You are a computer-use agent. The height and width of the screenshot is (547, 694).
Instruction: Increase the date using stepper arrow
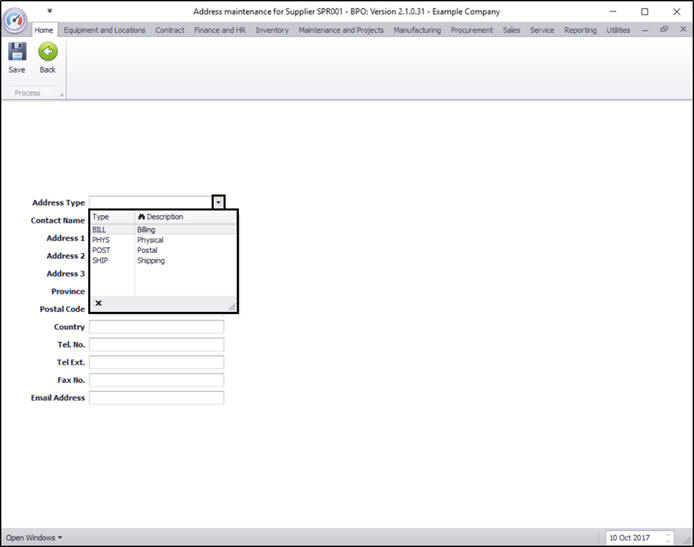[668, 535]
